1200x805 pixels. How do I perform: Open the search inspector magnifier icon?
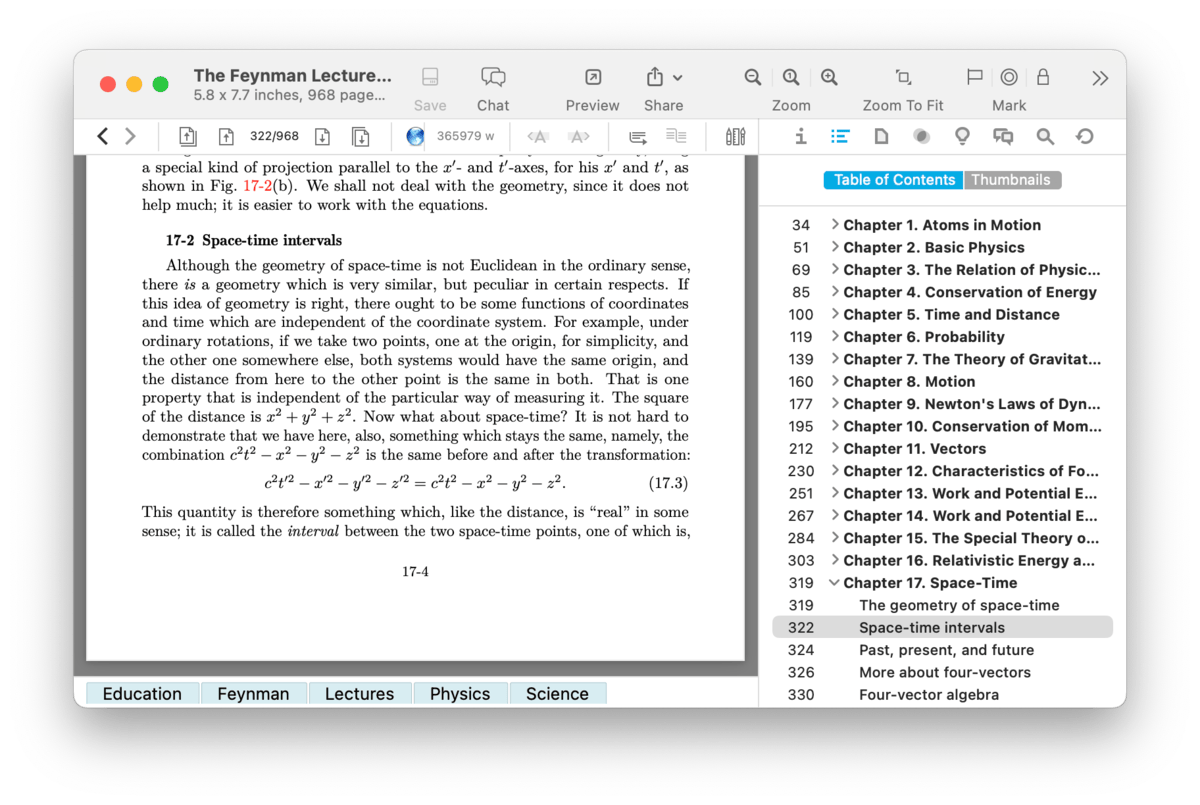point(1045,137)
